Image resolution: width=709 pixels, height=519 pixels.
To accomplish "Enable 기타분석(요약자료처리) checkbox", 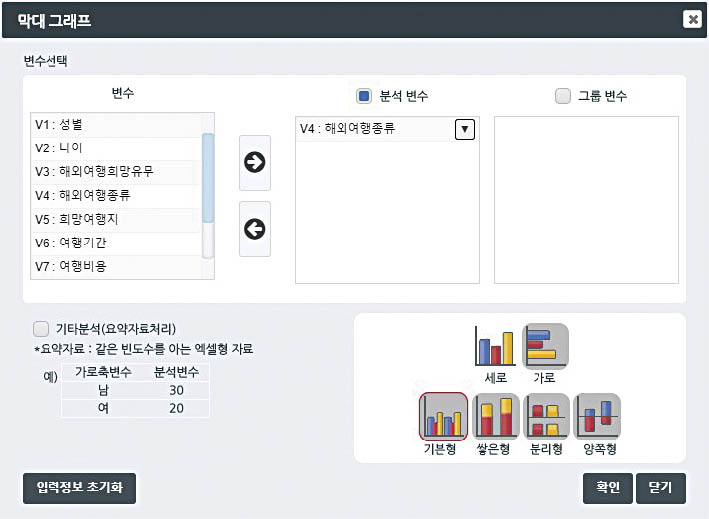I will point(41,329).
